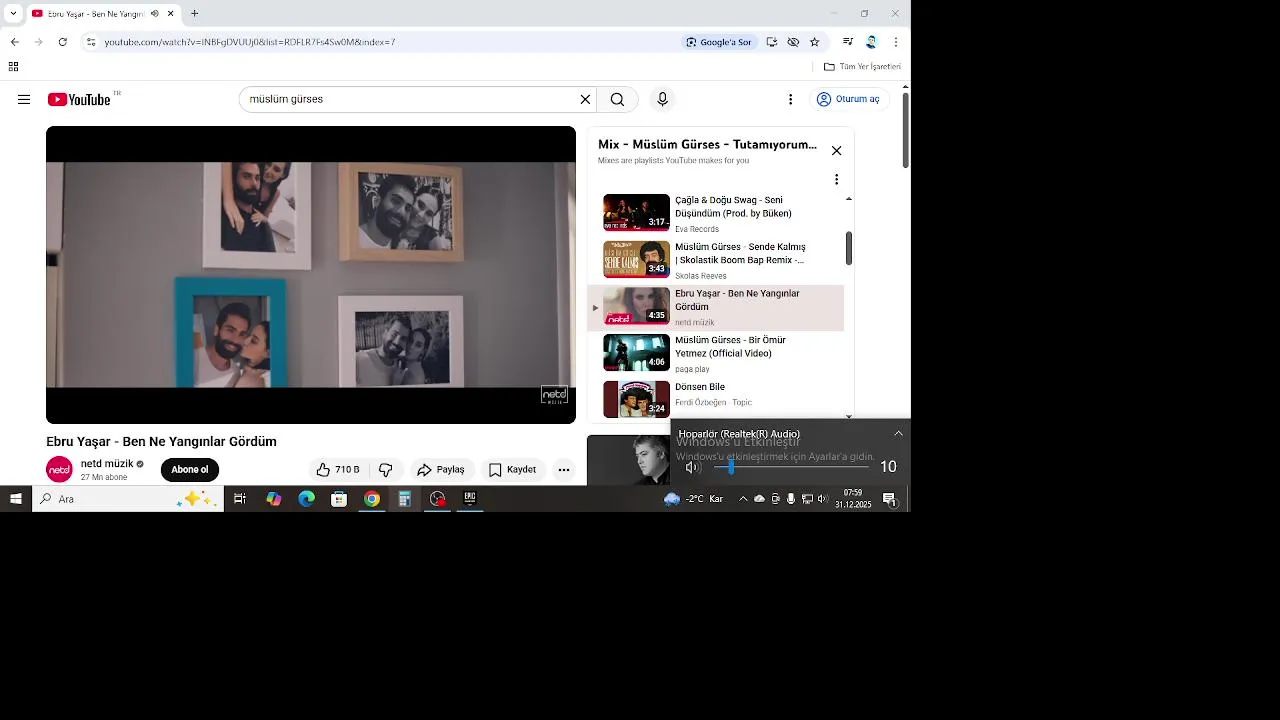Open the Sende Kalmış Boom Bap Remix thumbnail
Viewport: 1280px width, 720px height.
[x=636, y=259]
